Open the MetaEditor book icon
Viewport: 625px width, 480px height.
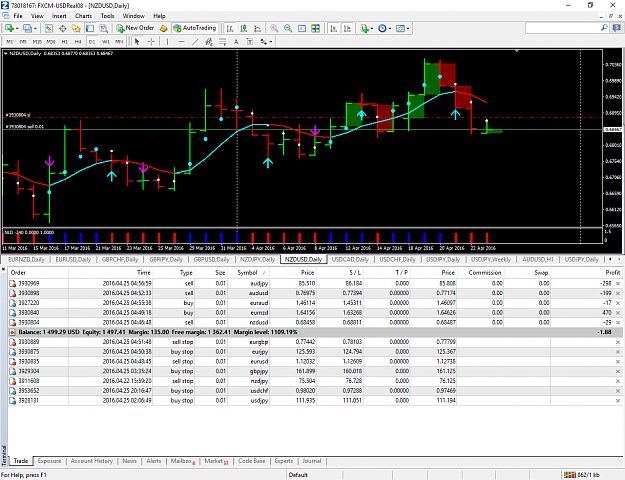[x=163, y=28]
